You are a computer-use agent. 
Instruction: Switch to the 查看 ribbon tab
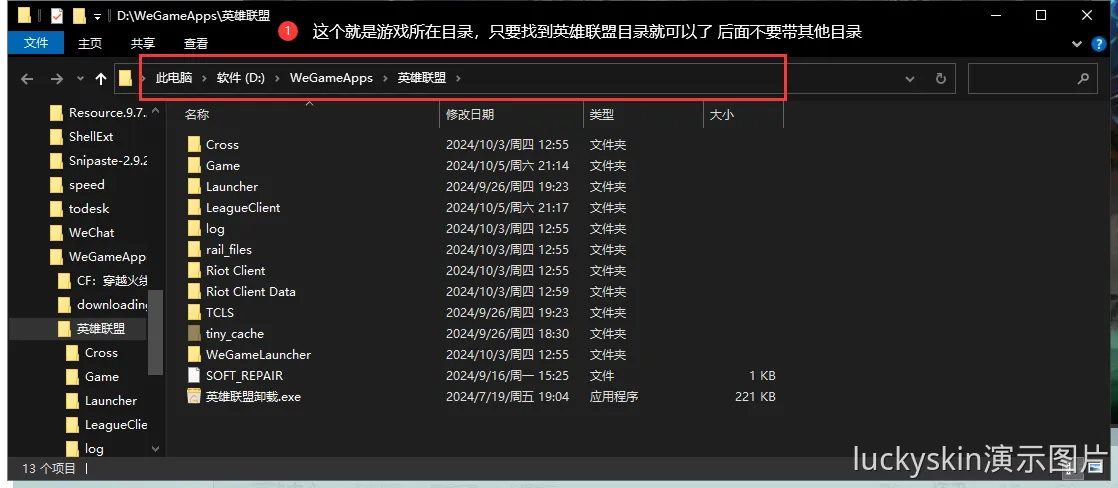coord(196,44)
